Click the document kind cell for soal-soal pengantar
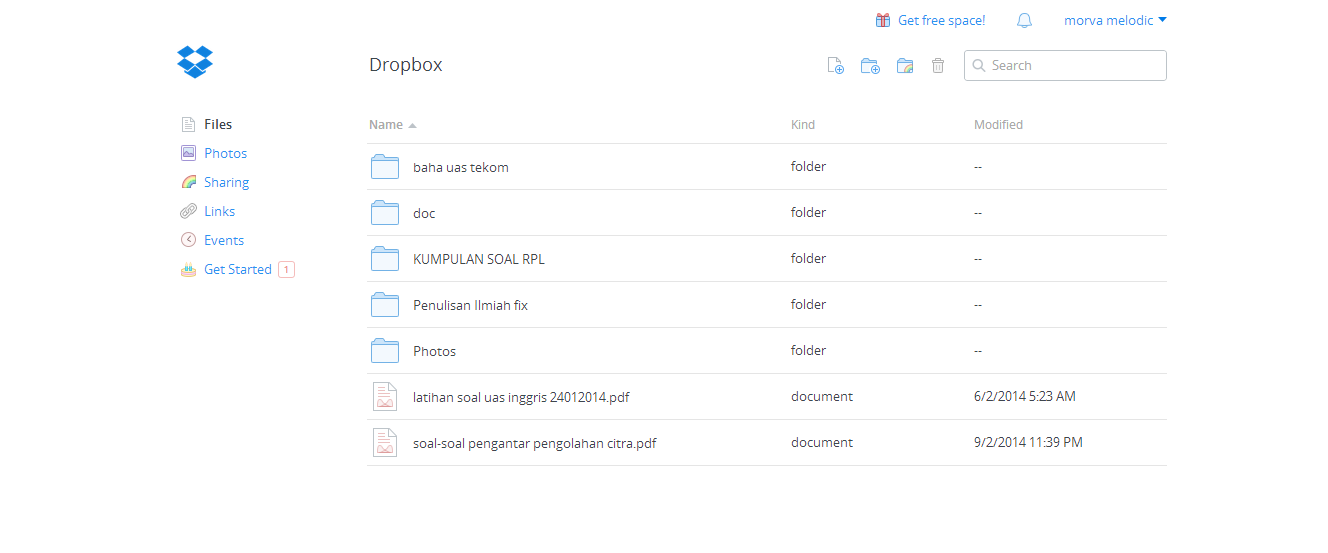This screenshot has height=553, width=1328. 822,442
